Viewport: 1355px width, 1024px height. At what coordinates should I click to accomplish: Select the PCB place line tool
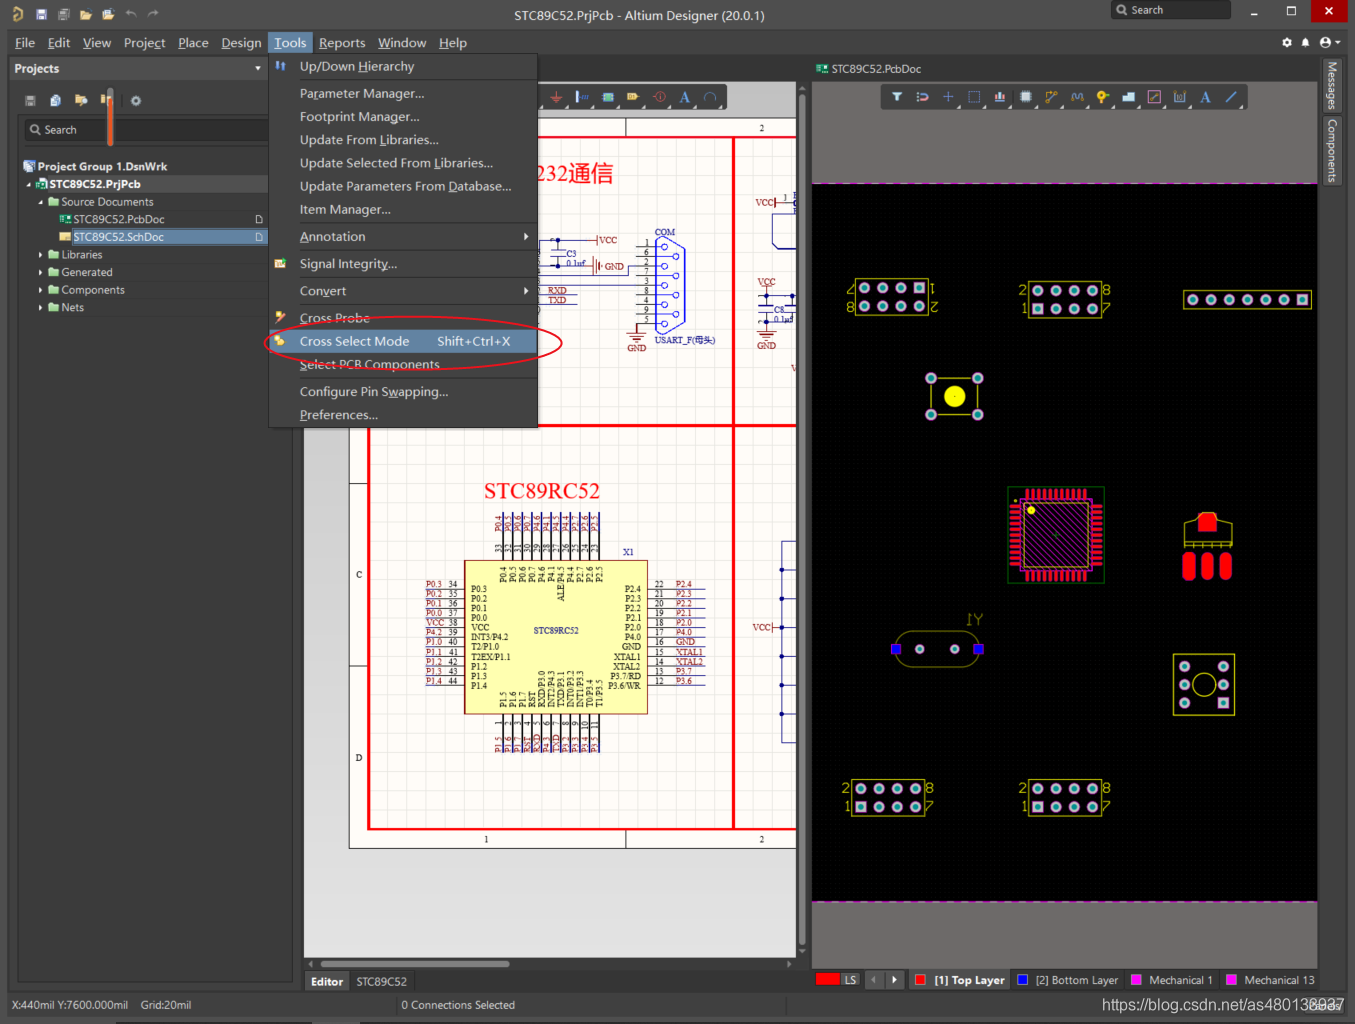coord(1231,97)
